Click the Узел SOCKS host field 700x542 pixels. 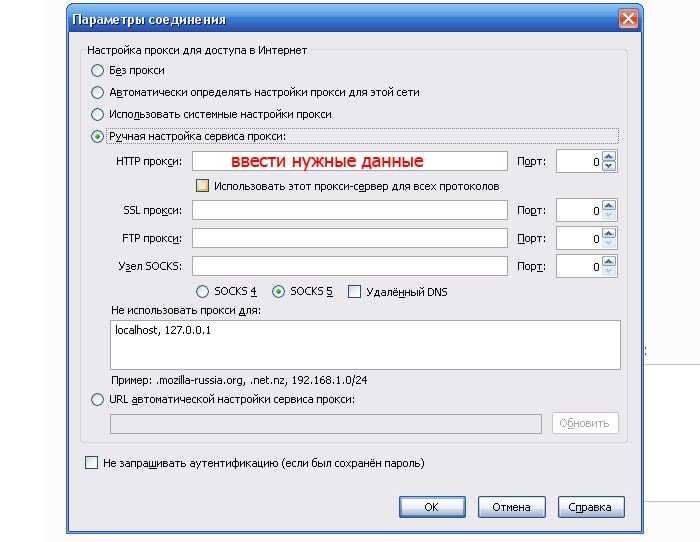point(350,266)
